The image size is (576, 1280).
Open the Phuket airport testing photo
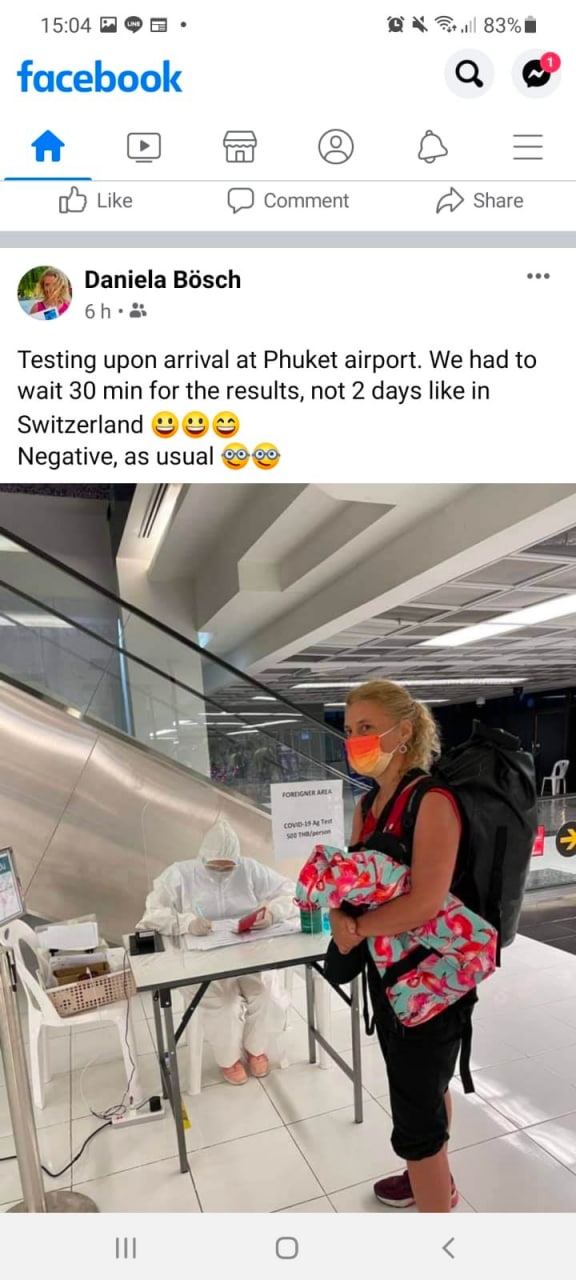[288, 848]
